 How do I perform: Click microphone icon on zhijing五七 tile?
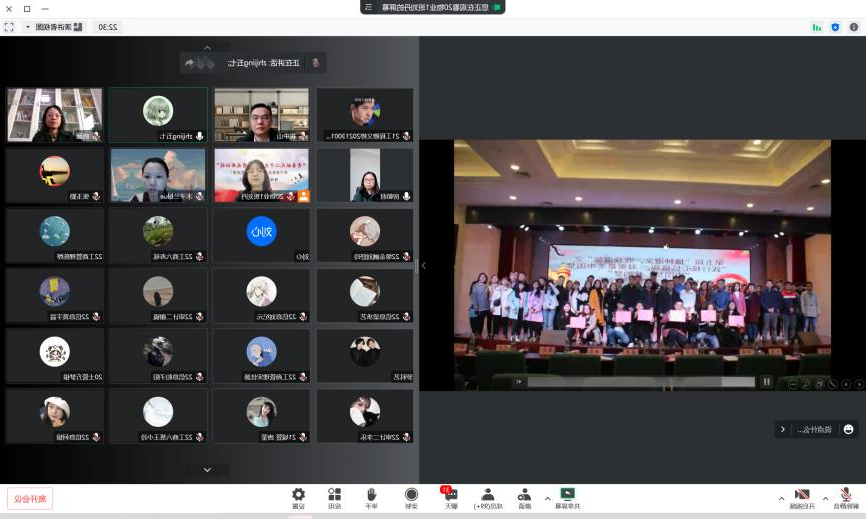pyautogui.click(x=199, y=136)
